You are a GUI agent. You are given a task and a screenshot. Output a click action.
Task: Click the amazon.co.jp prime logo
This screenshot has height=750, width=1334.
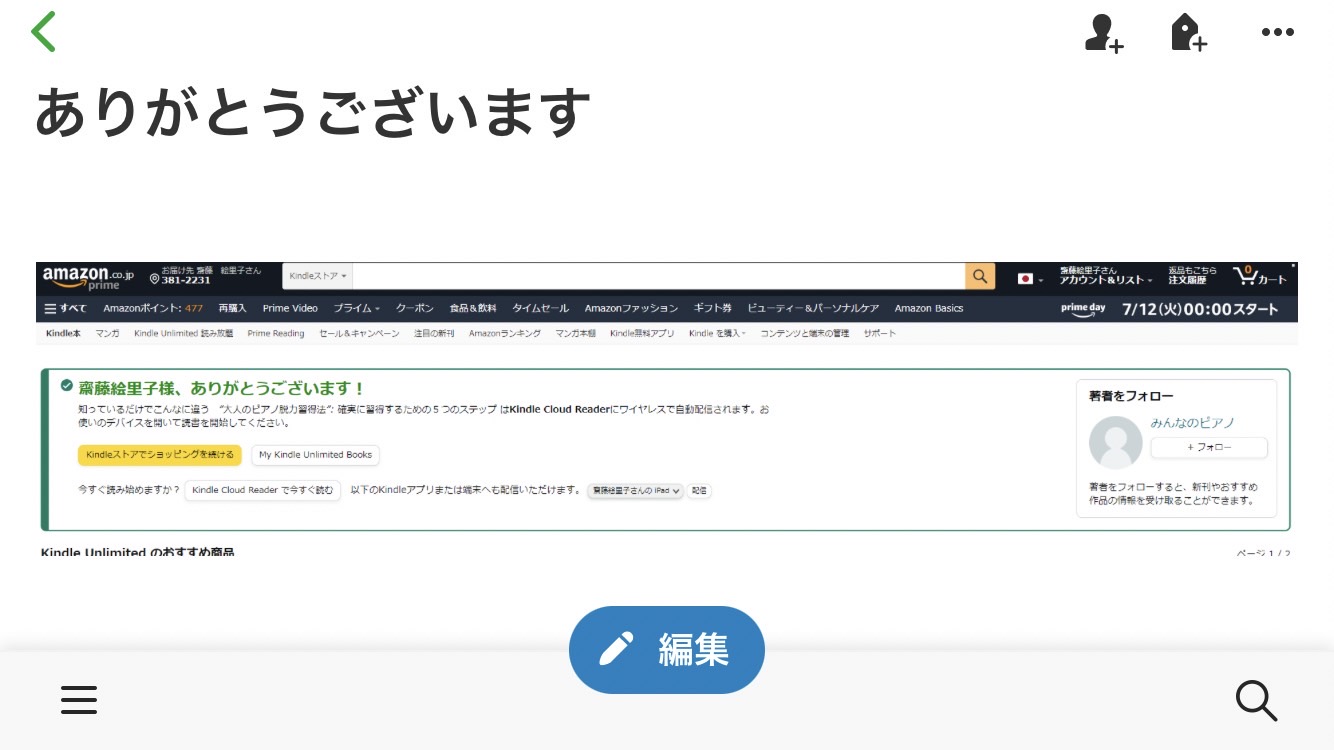tap(88, 277)
